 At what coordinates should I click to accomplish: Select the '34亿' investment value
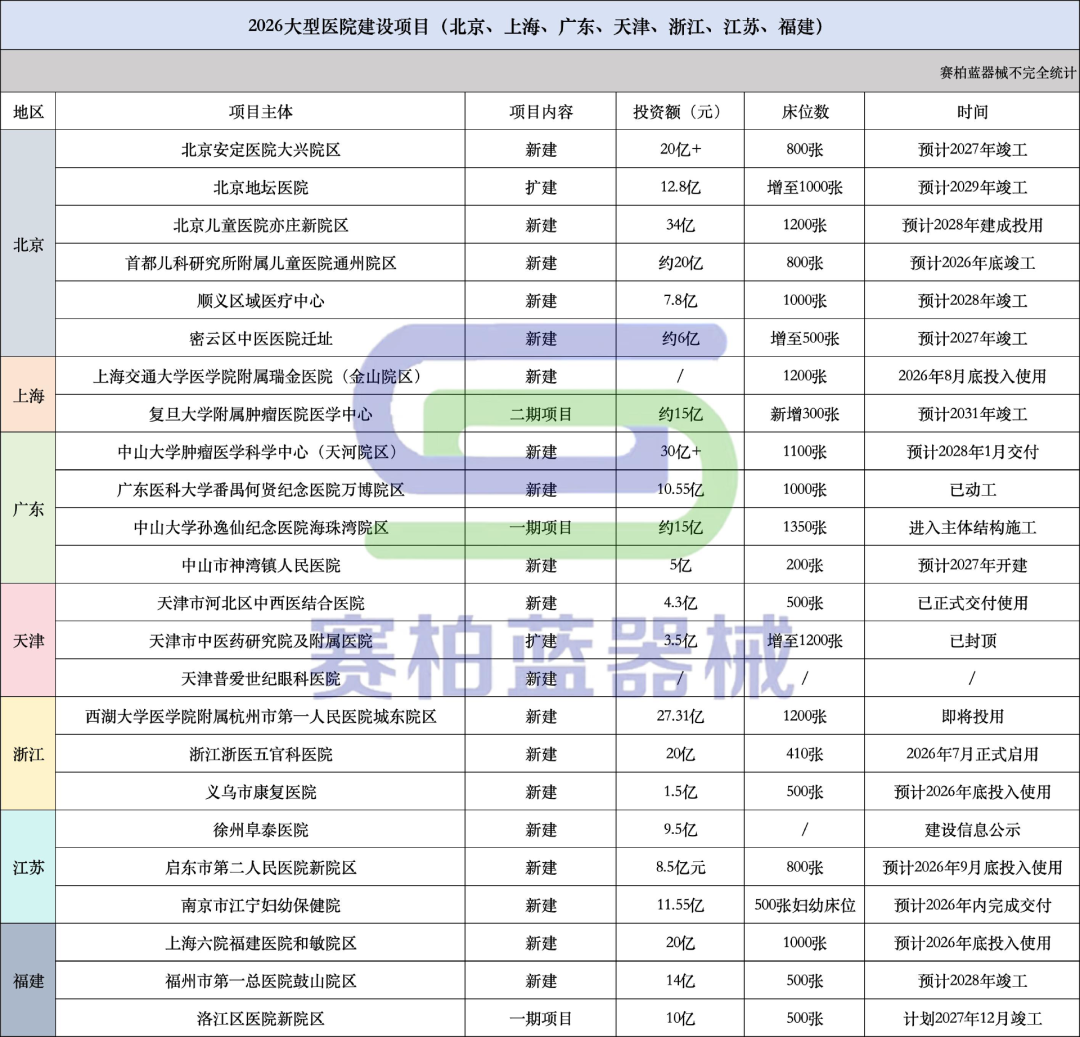[680, 225]
